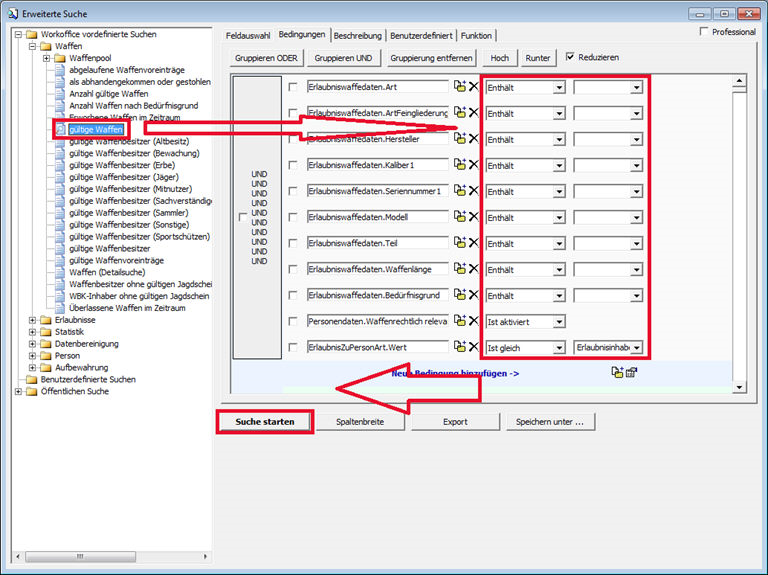Click the add-condition icon beside Erlaubniswaffedaten.Art
The width and height of the screenshot is (768, 575).
(460, 87)
